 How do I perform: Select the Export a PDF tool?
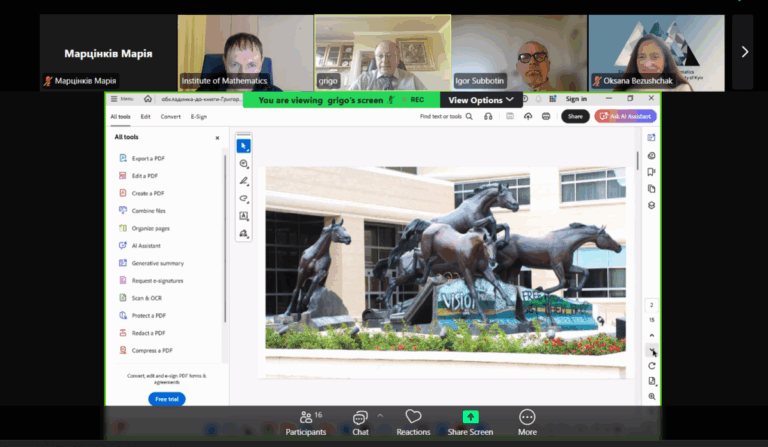(148, 158)
